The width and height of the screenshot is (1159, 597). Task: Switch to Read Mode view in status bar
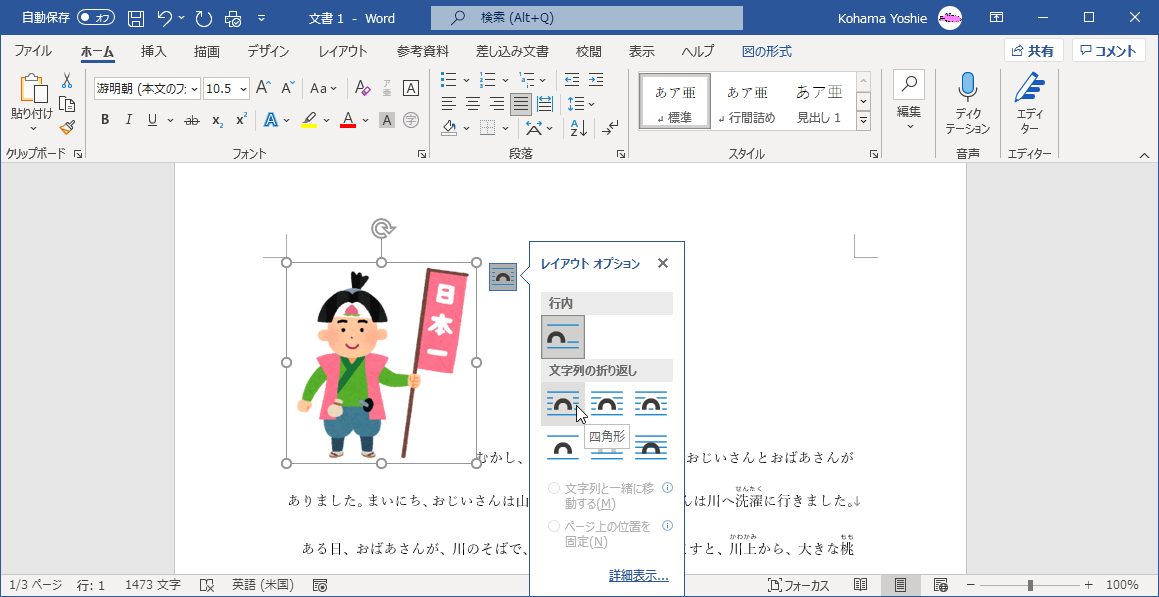coord(860,585)
